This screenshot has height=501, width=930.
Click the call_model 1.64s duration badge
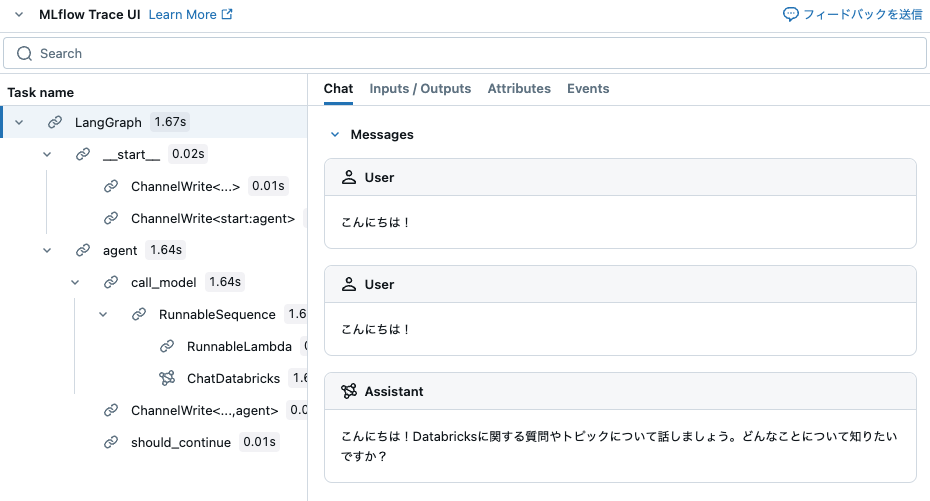click(225, 282)
